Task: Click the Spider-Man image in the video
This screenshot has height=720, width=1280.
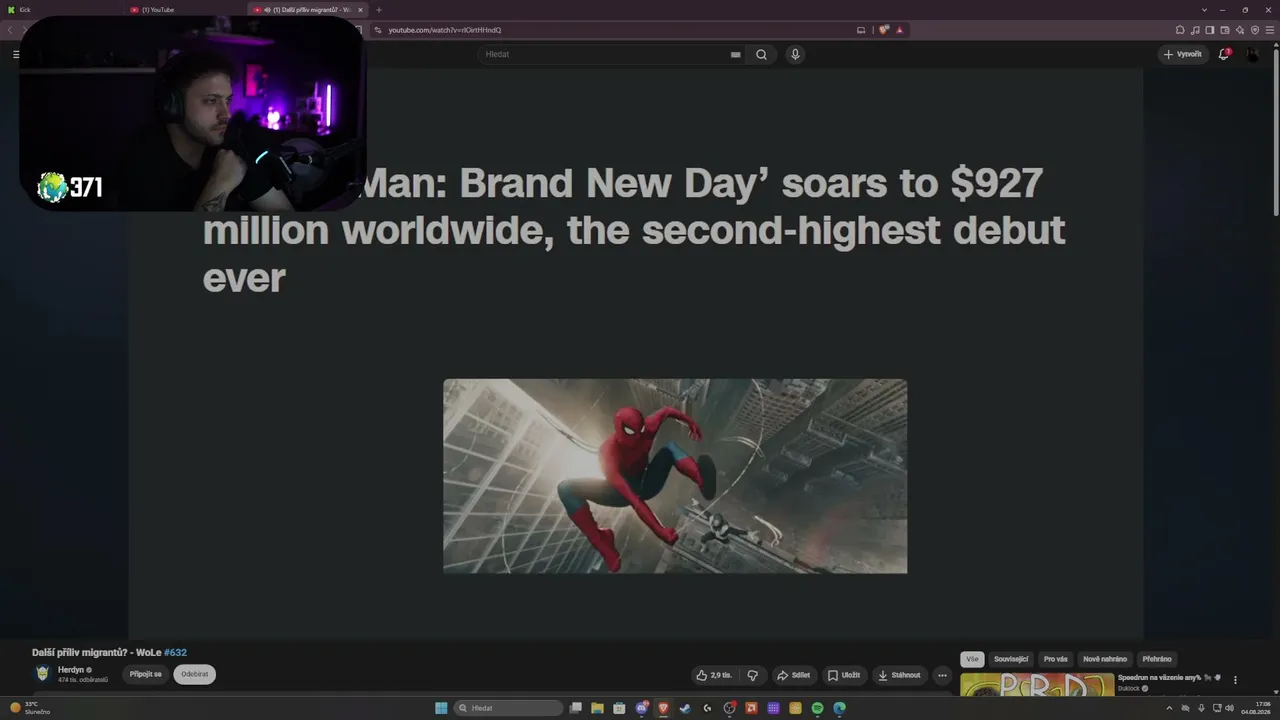Action: pos(675,476)
